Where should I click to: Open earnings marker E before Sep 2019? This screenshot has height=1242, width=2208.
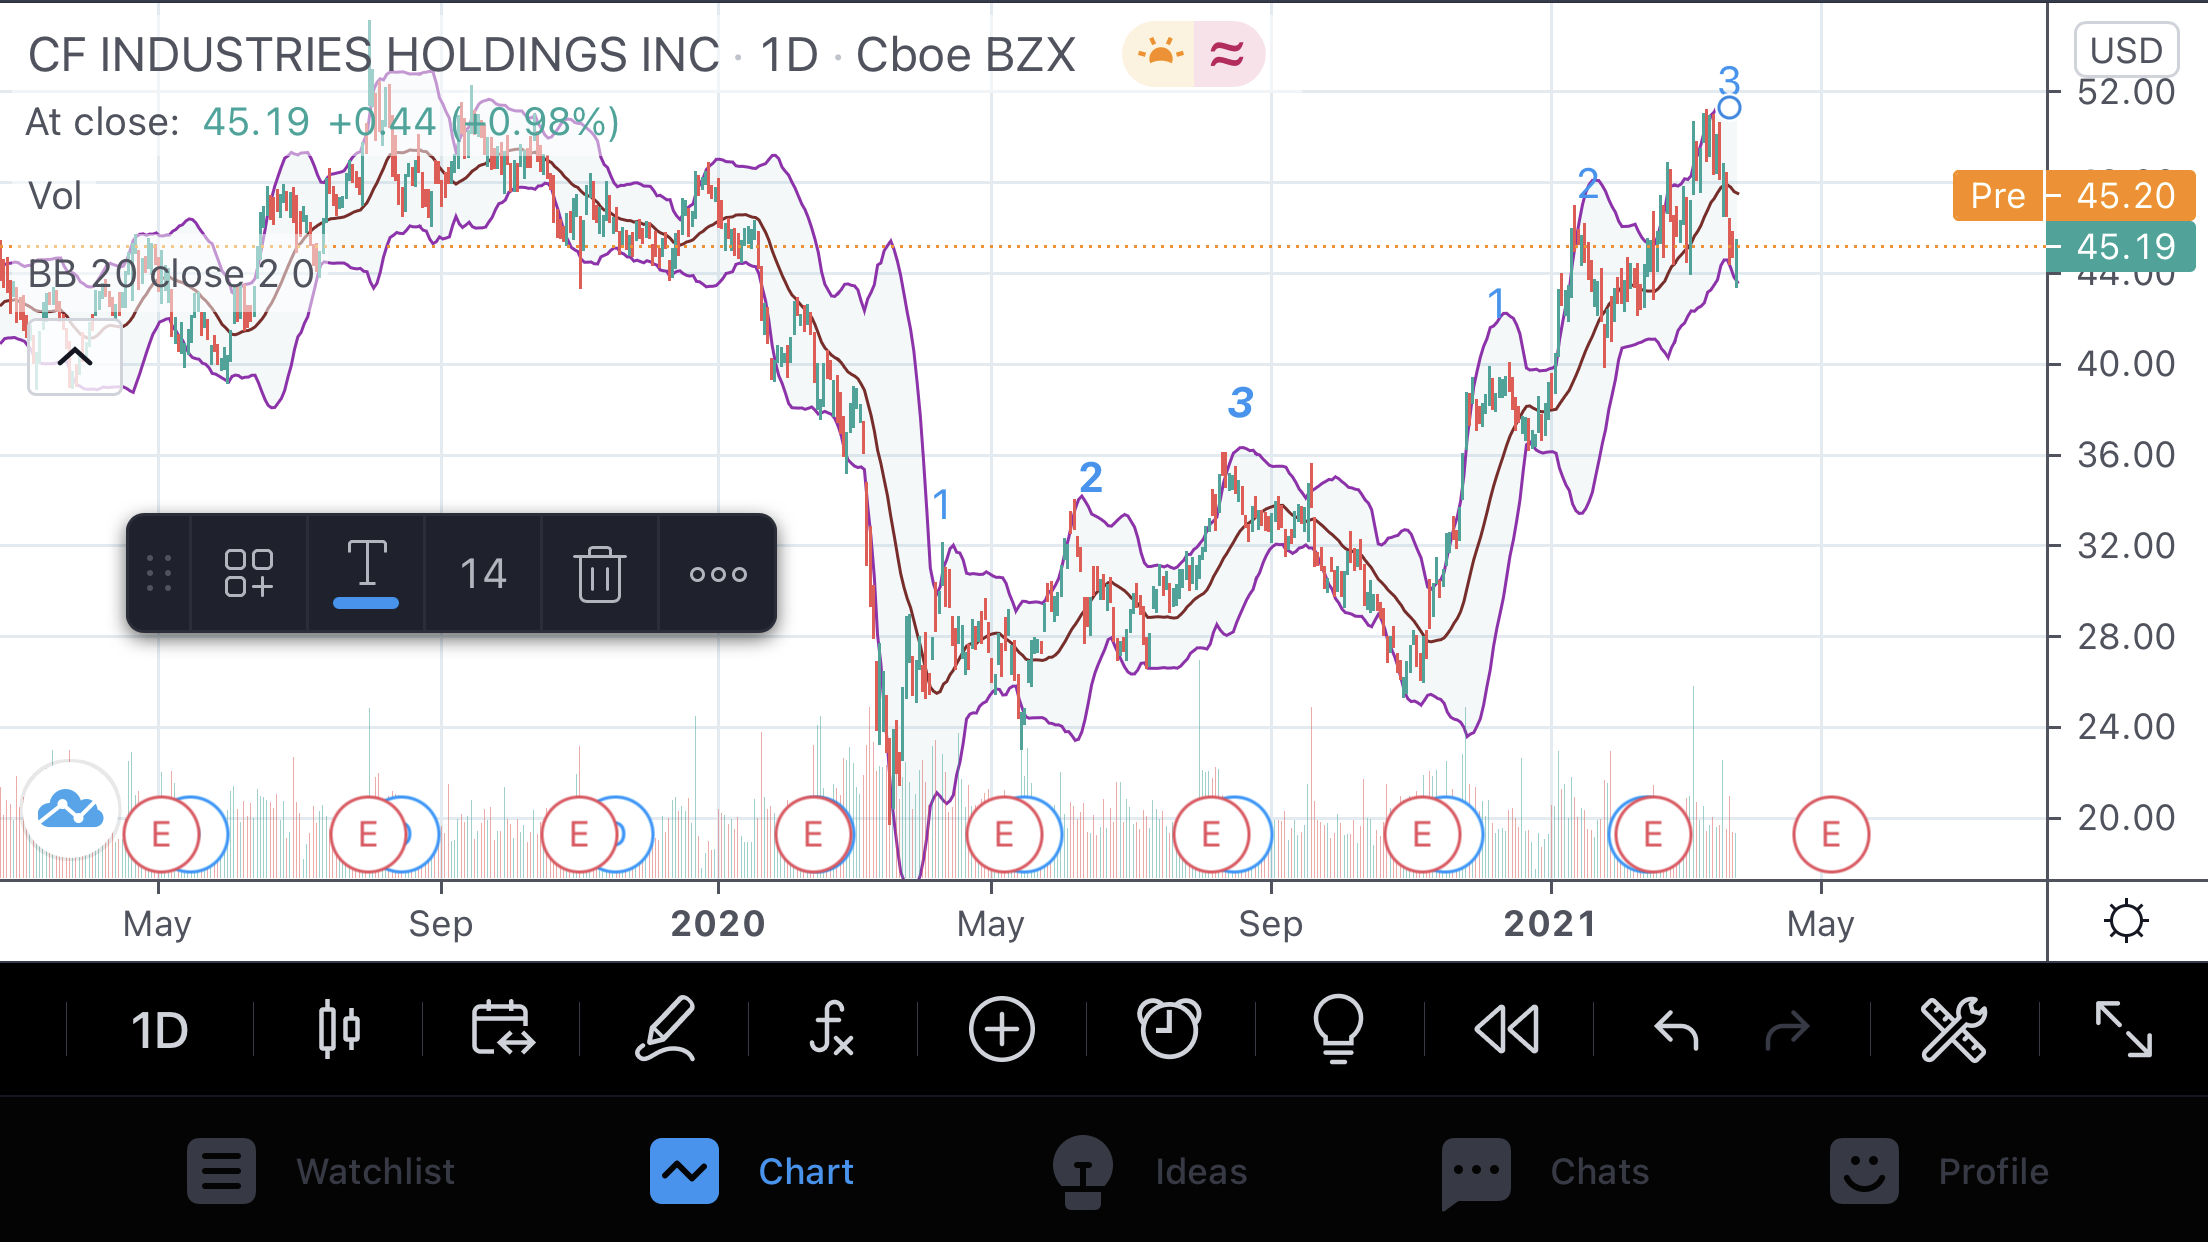pos(368,834)
